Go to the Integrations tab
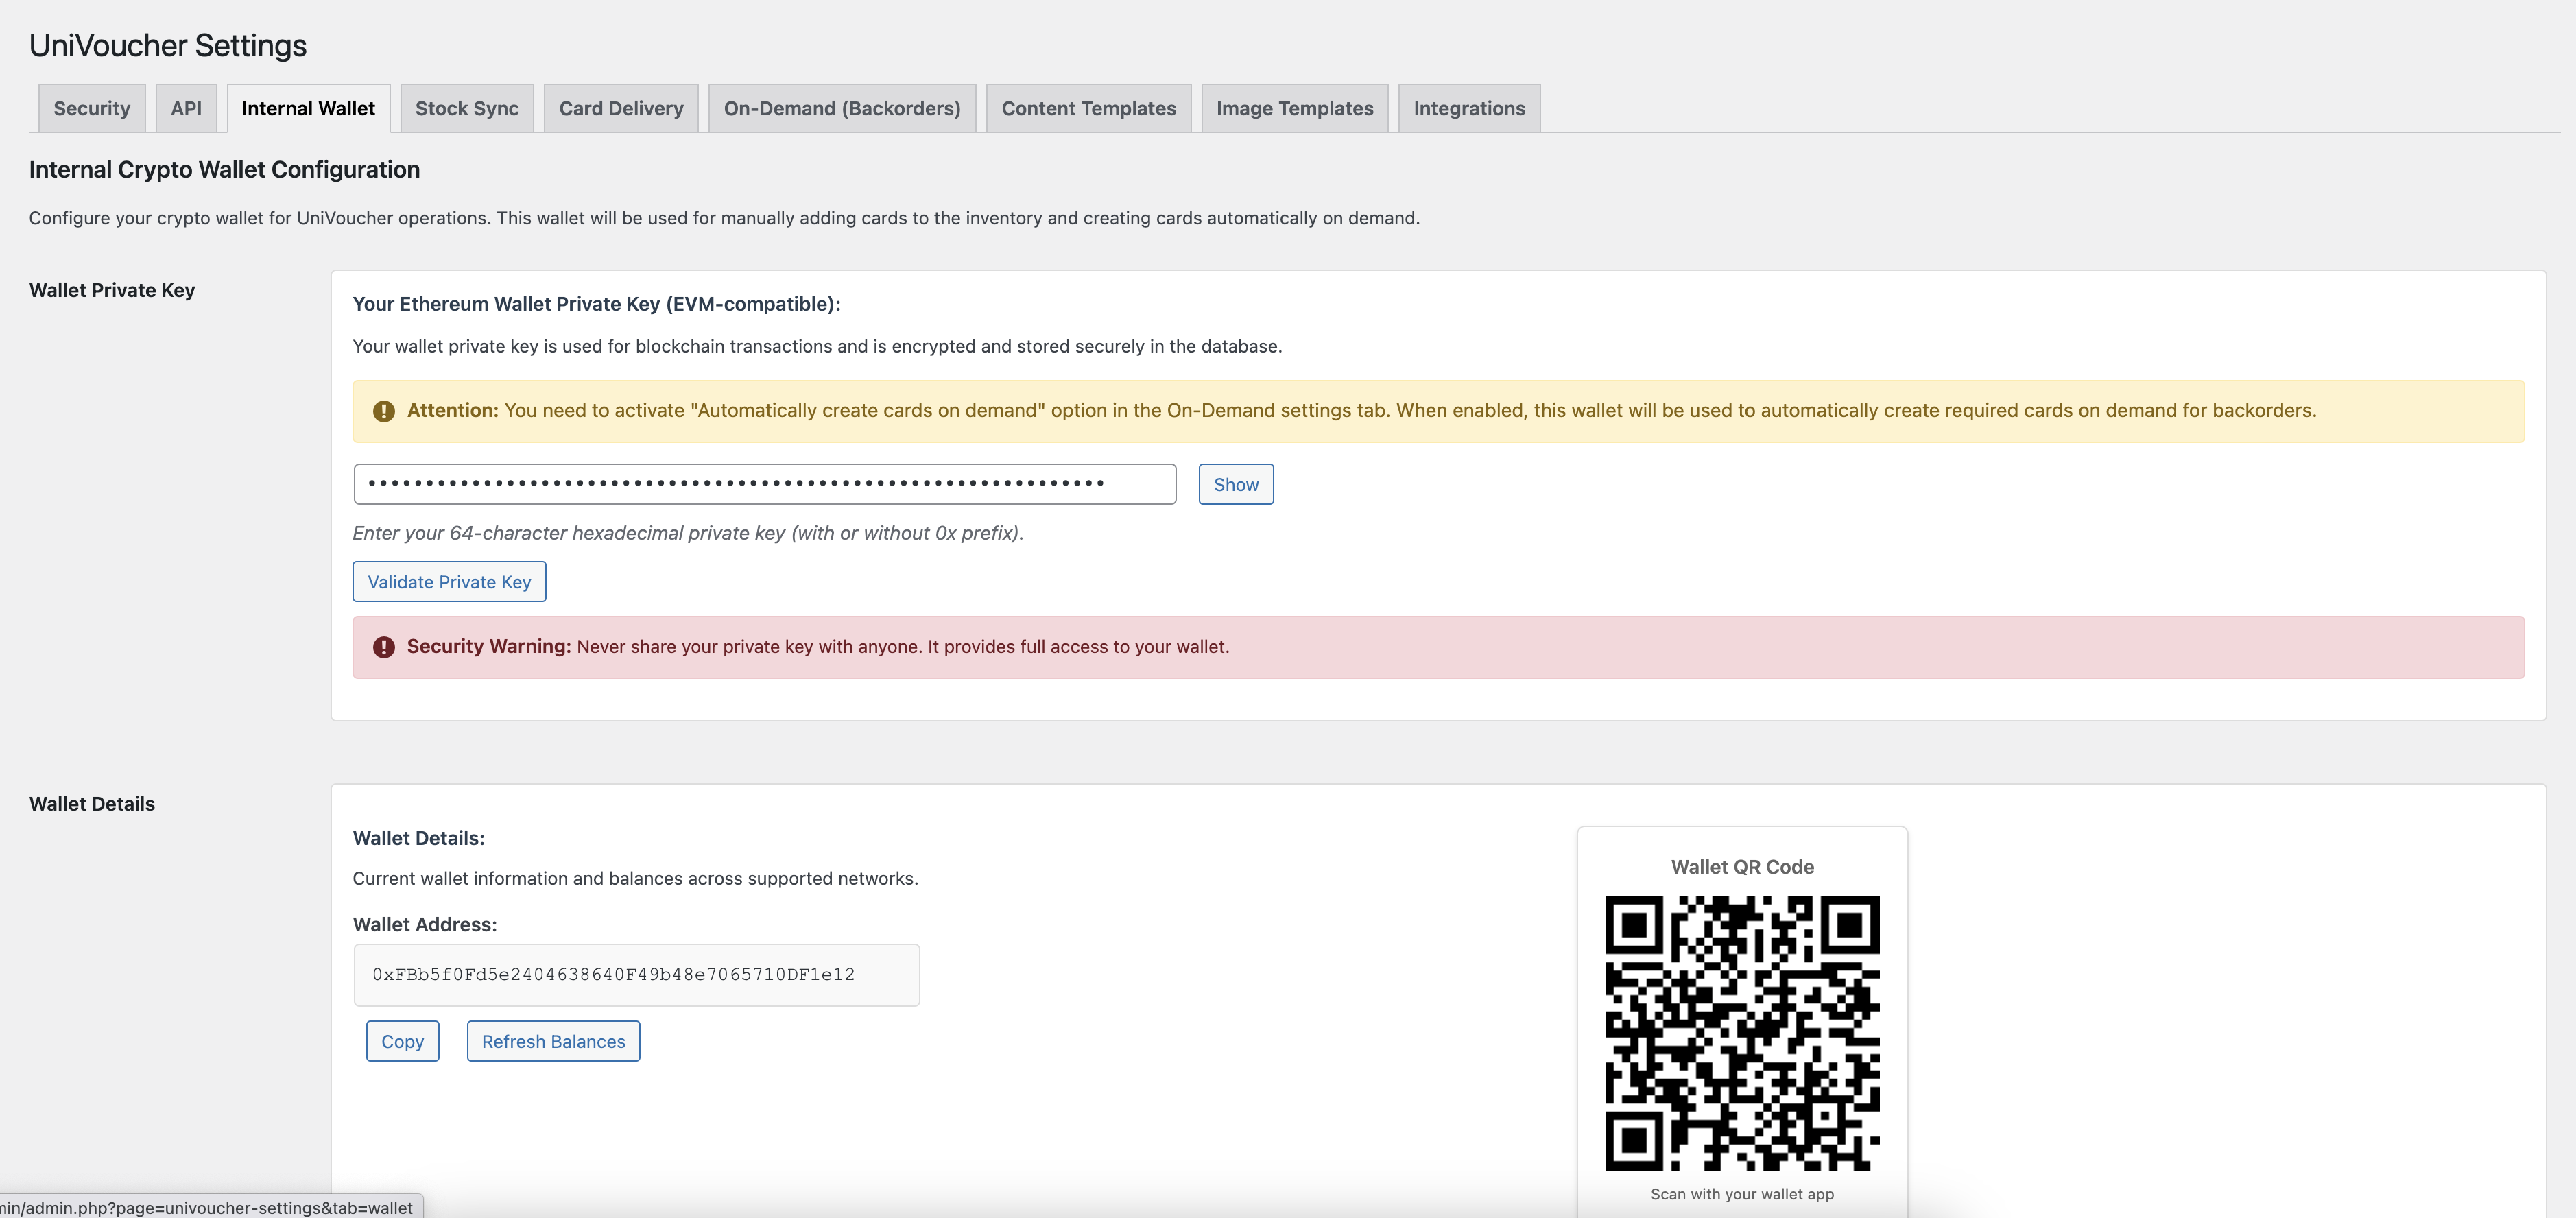 click(1468, 108)
